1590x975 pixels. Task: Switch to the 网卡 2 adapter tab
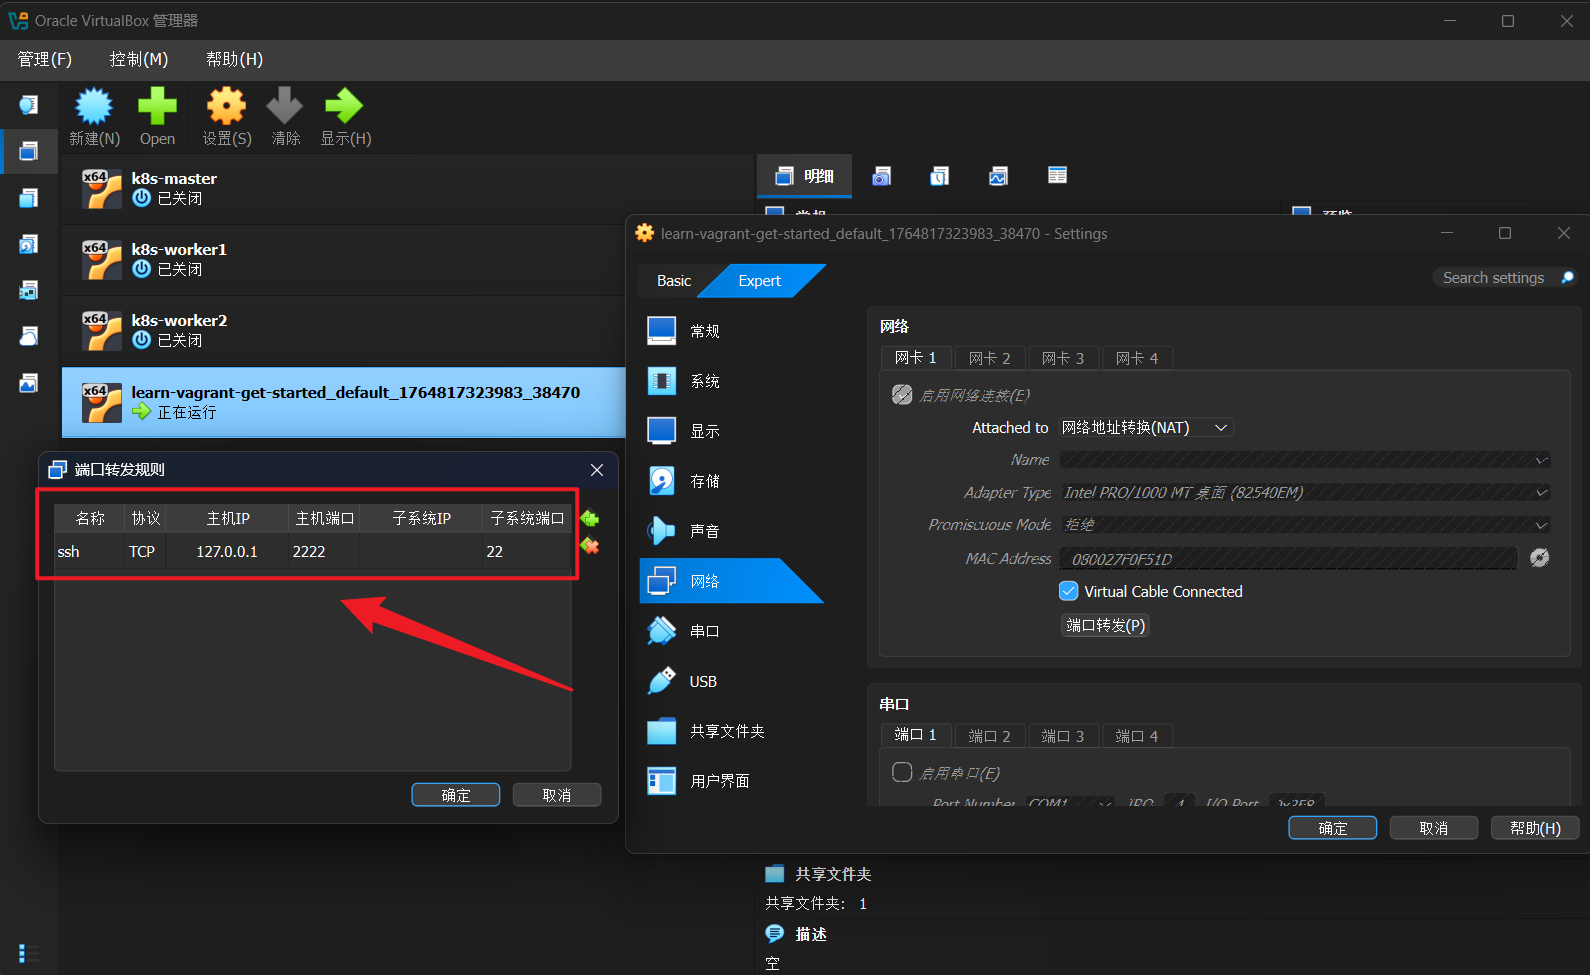tap(989, 358)
